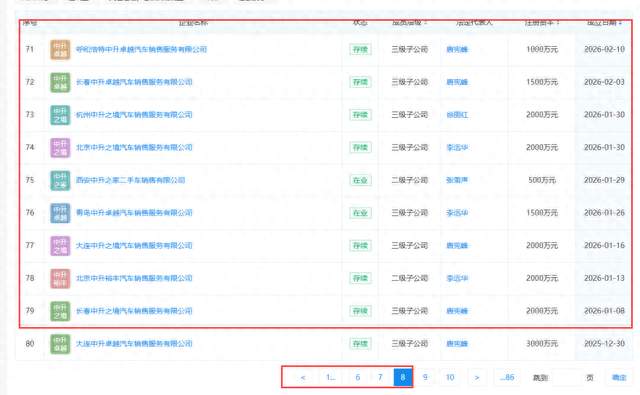Open the company name link in row 71
This screenshot has height=395, width=640.
[x=141, y=49]
